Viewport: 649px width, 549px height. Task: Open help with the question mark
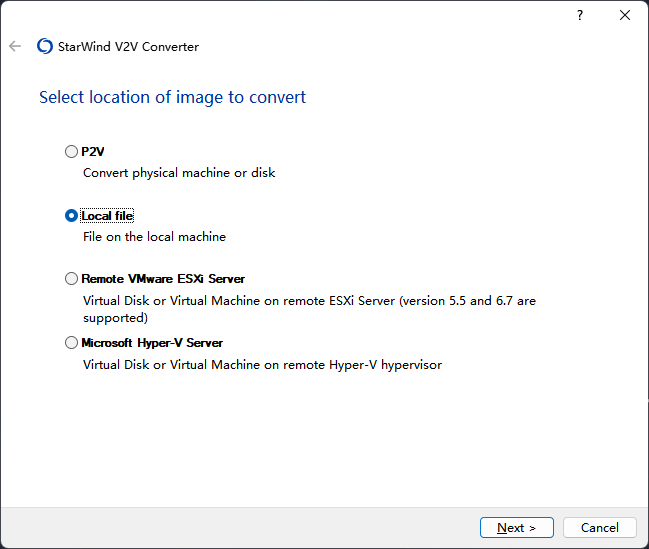coord(580,15)
